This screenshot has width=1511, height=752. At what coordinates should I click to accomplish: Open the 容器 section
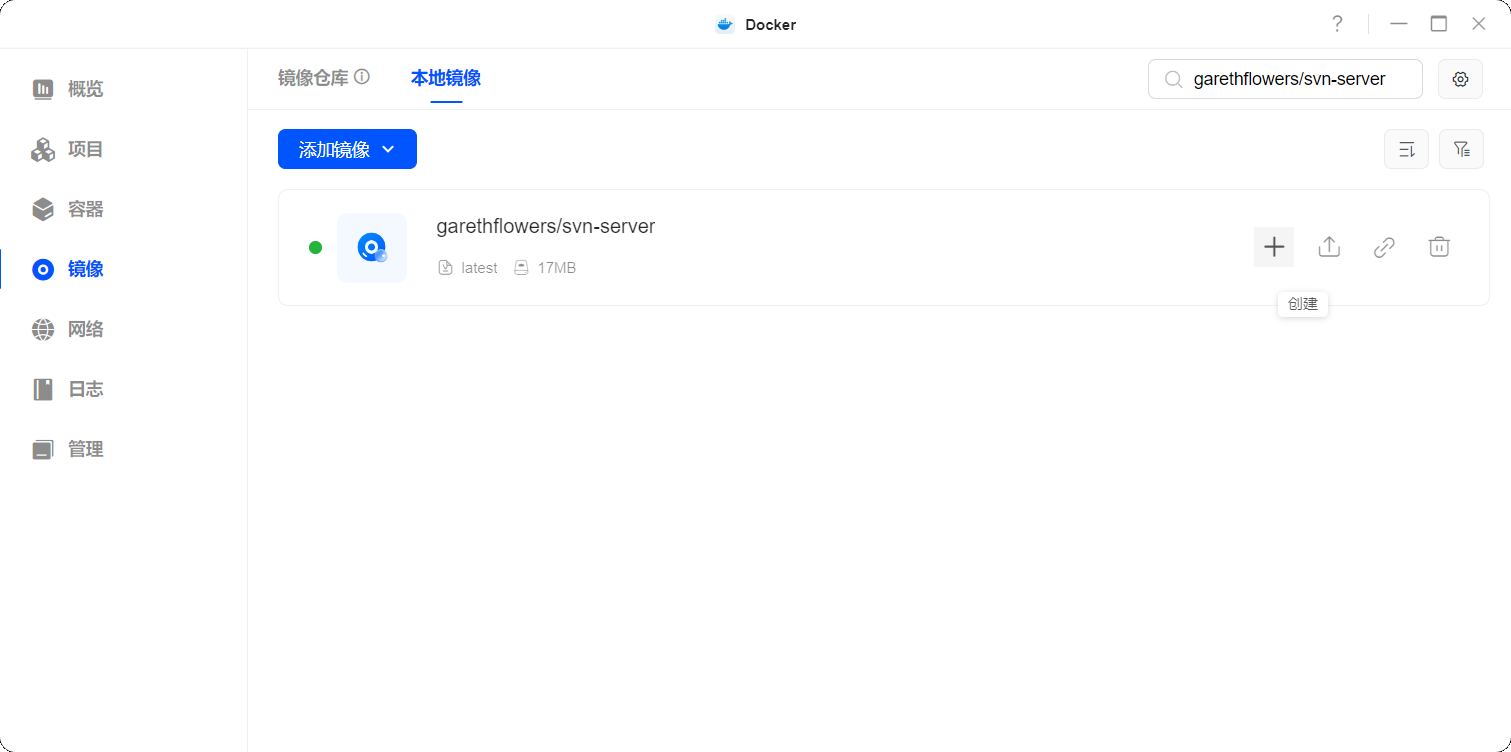[x=85, y=209]
